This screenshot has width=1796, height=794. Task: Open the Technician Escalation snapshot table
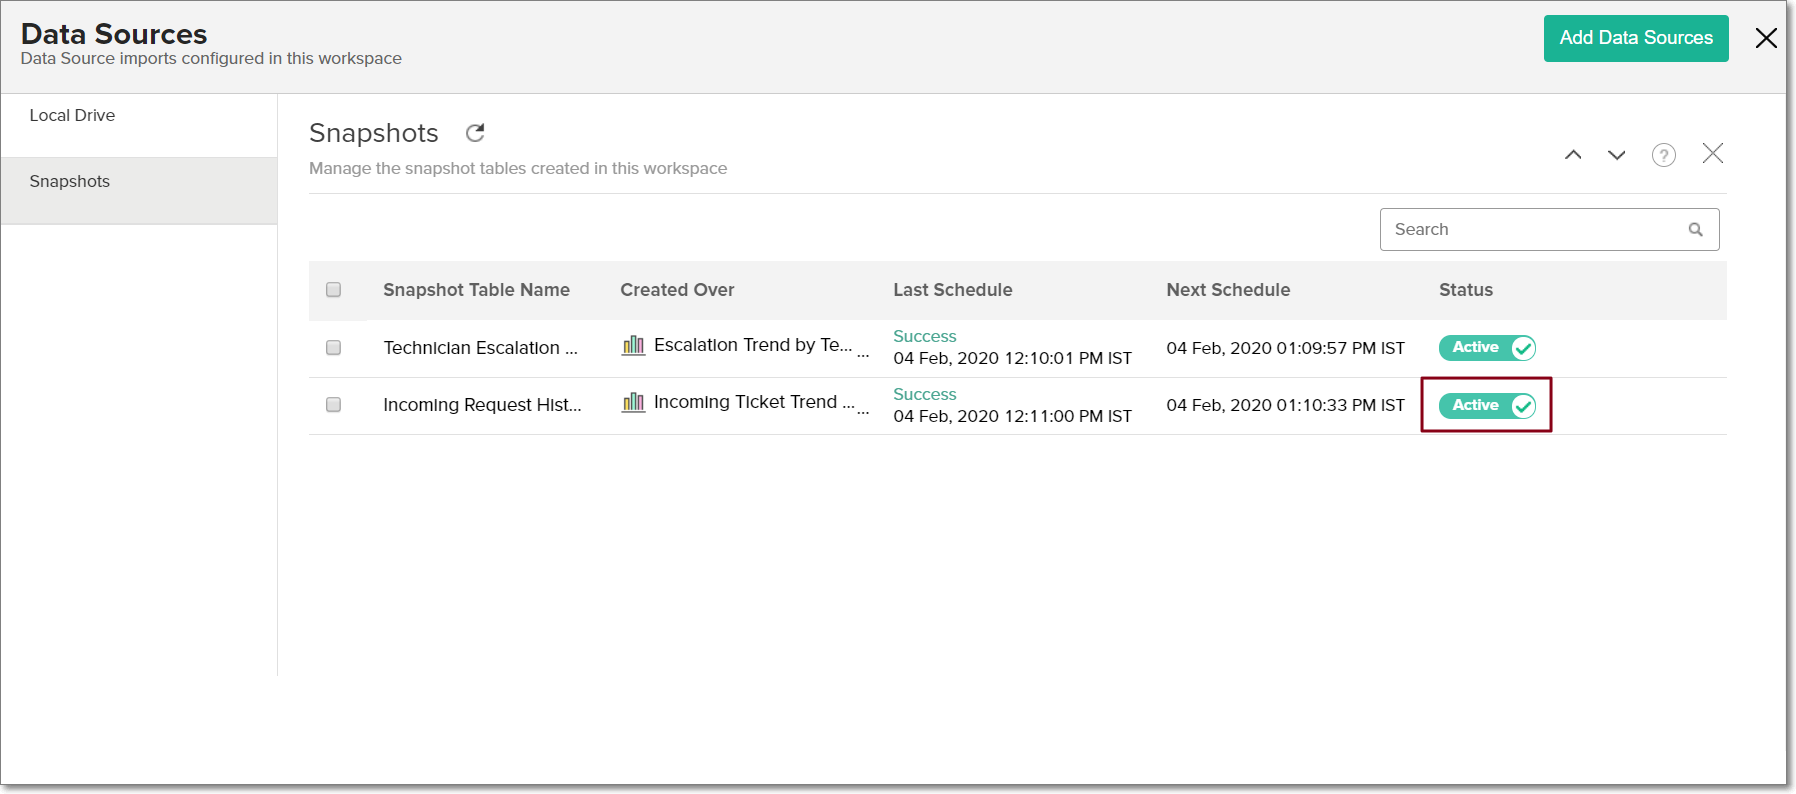480,348
